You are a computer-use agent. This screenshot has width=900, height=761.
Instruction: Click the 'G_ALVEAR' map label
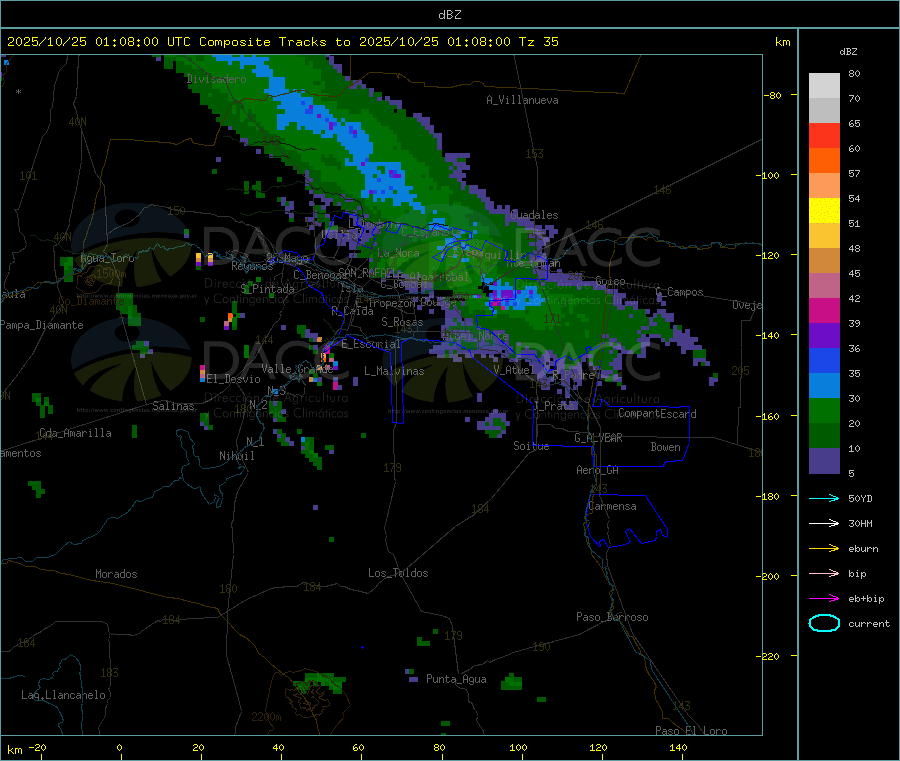[598, 438]
